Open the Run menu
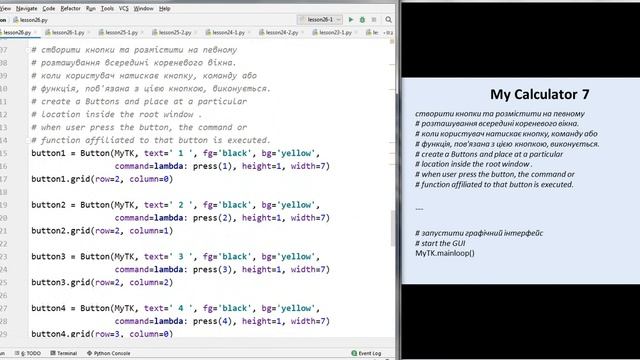This screenshot has height=360, width=640. (x=91, y=8)
